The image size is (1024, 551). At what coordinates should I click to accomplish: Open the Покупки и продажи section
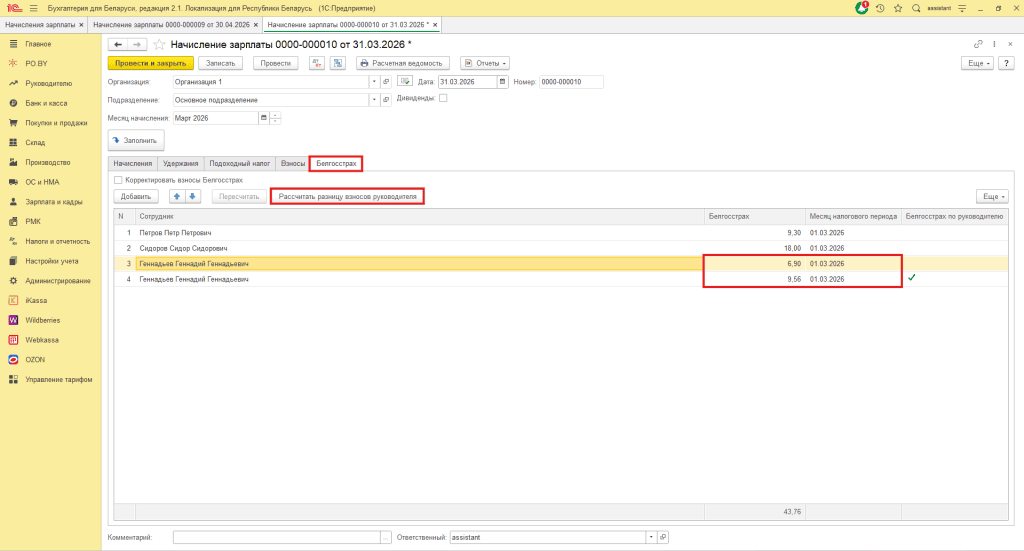(x=56, y=123)
